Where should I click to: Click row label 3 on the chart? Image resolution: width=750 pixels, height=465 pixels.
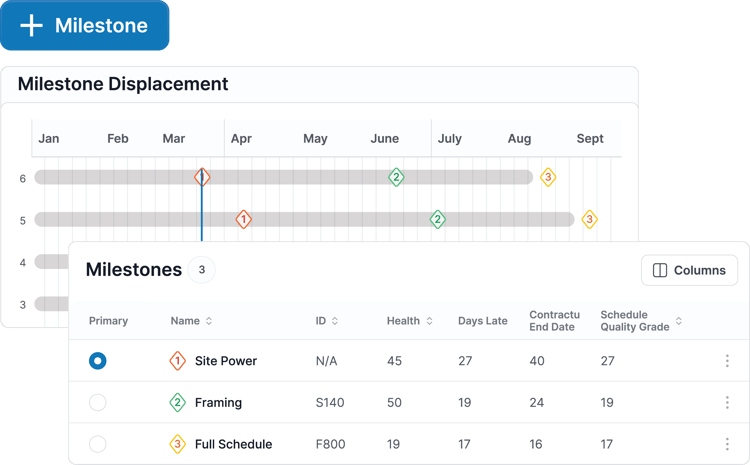pyautogui.click(x=22, y=305)
